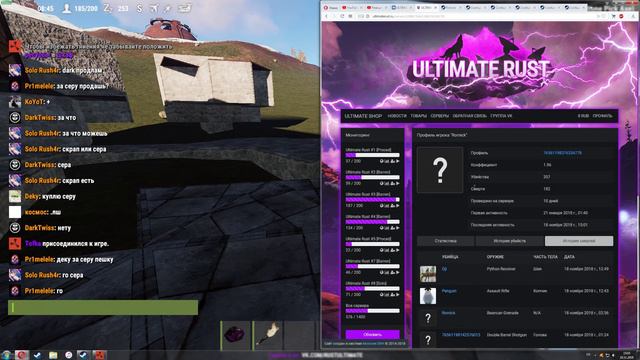This screenshot has width=640, height=360.
Task: Open the ТОВАРЫ menu item
Action: click(418, 116)
